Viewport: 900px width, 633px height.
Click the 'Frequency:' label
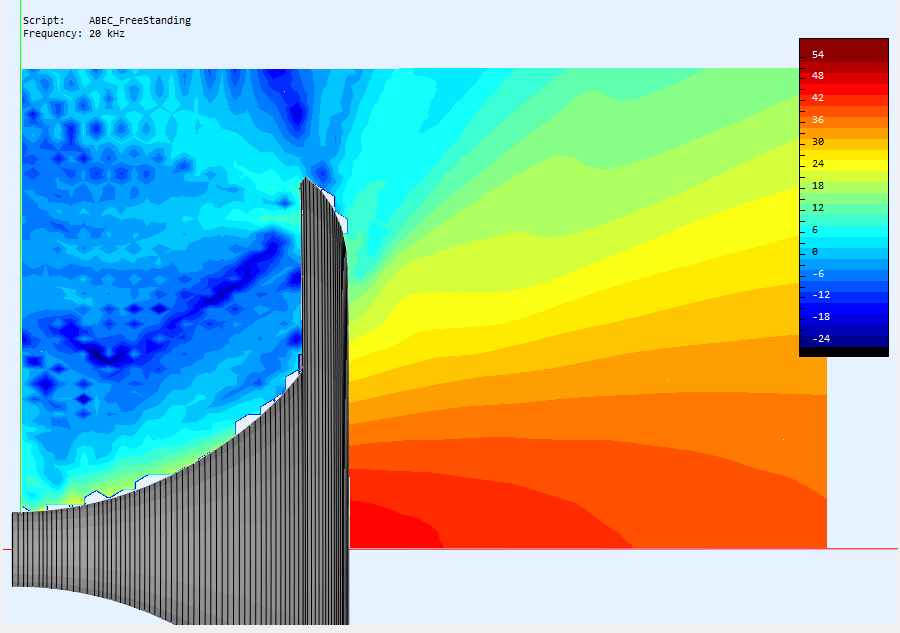[53, 34]
